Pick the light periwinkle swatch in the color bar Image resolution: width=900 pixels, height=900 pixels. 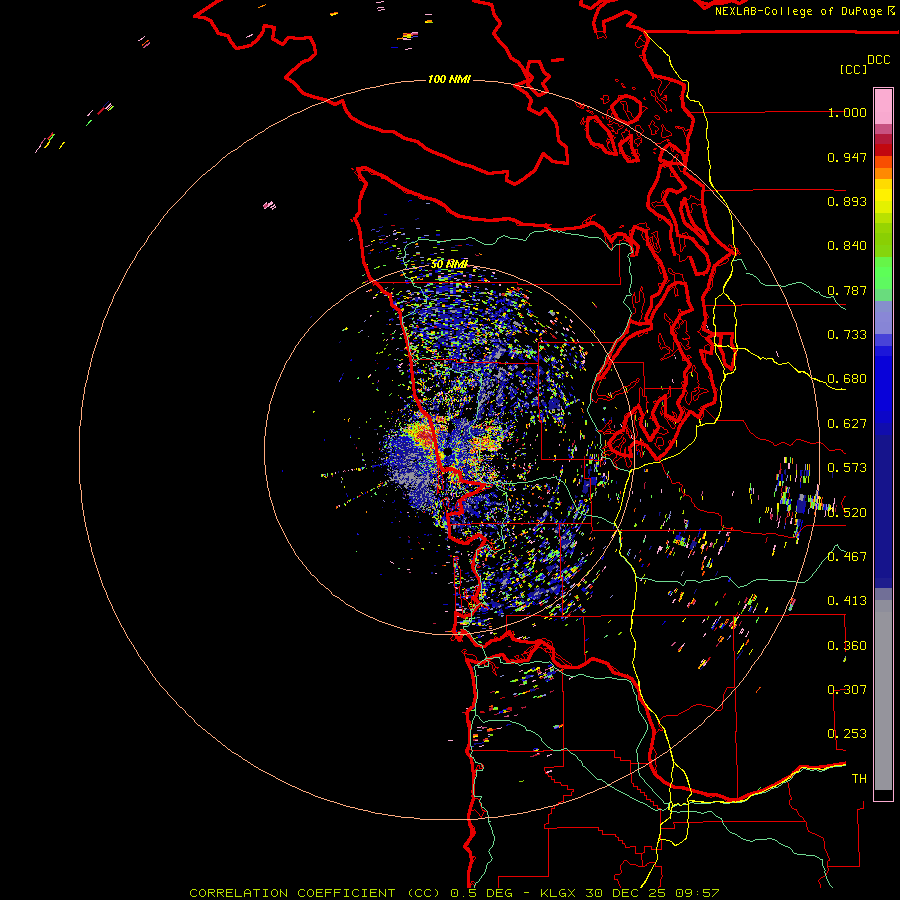(883, 317)
